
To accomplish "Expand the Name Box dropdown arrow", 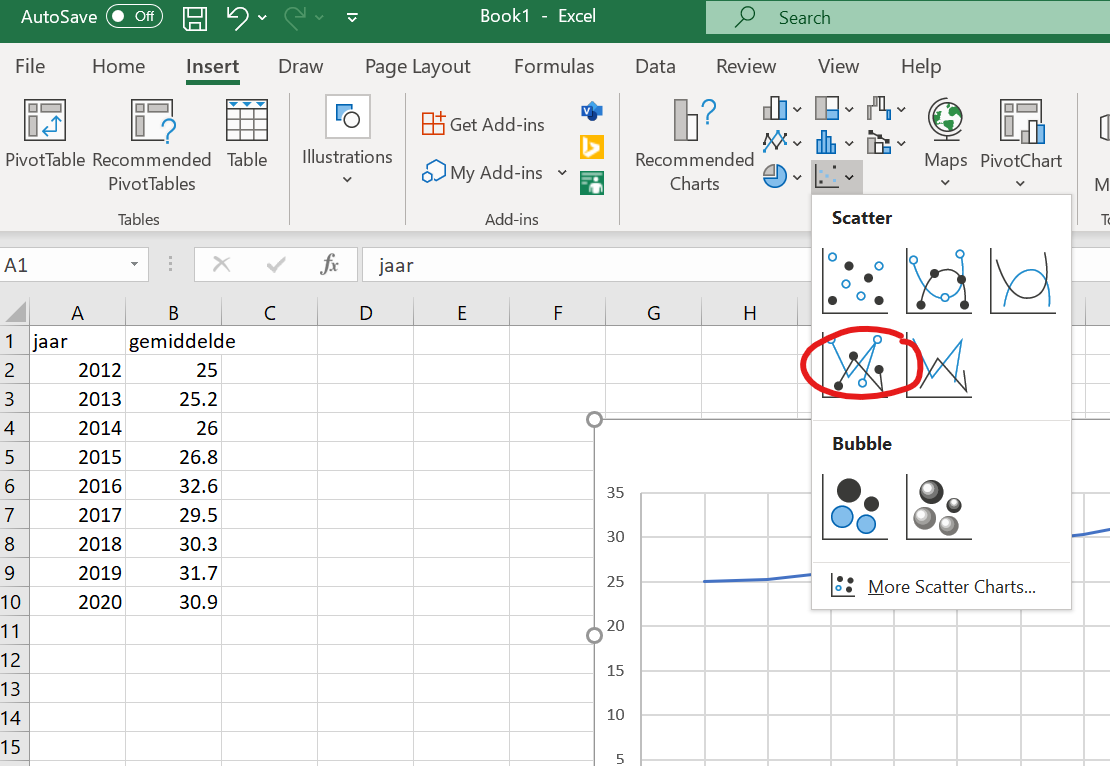I will point(134,265).
